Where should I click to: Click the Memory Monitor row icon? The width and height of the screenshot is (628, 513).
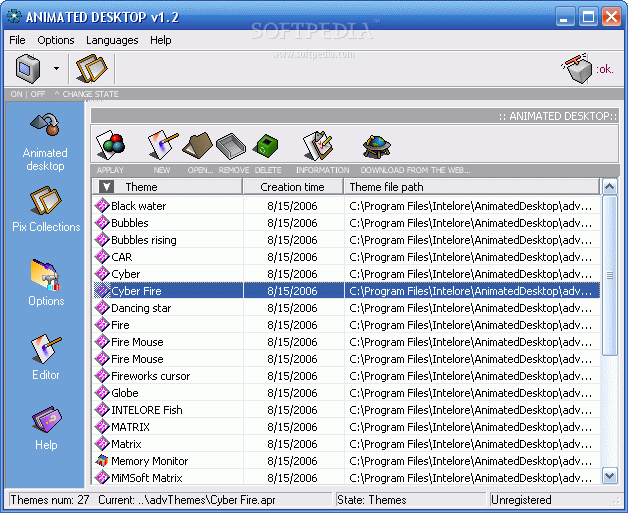102,461
